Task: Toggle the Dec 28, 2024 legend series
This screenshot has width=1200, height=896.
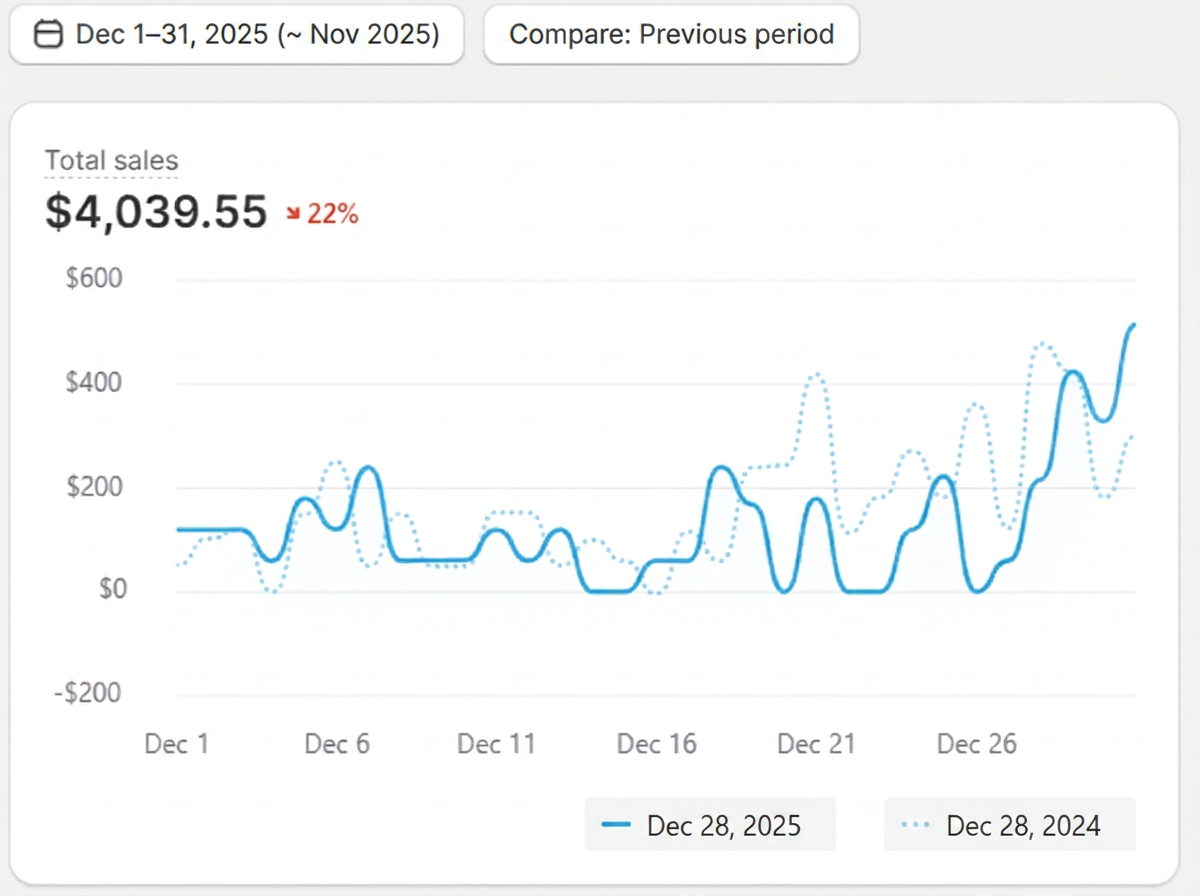Action: click(x=1010, y=825)
